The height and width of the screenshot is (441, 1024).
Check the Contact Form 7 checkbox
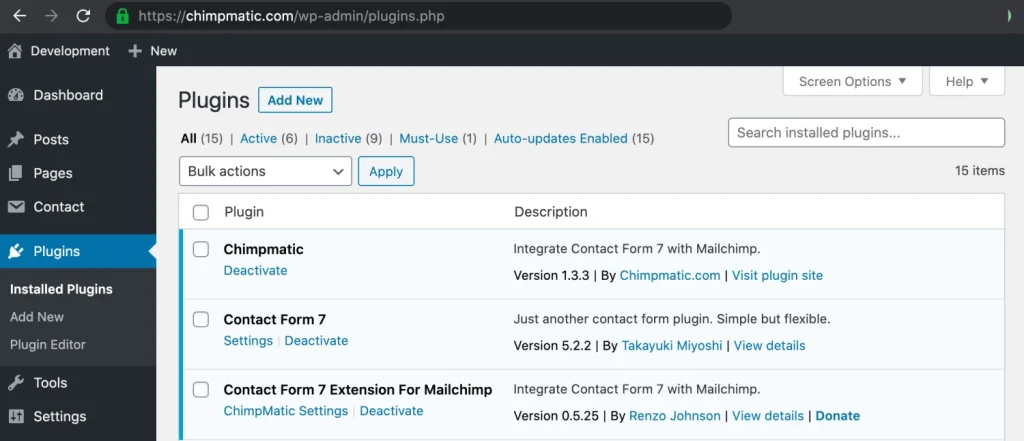(x=201, y=319)
